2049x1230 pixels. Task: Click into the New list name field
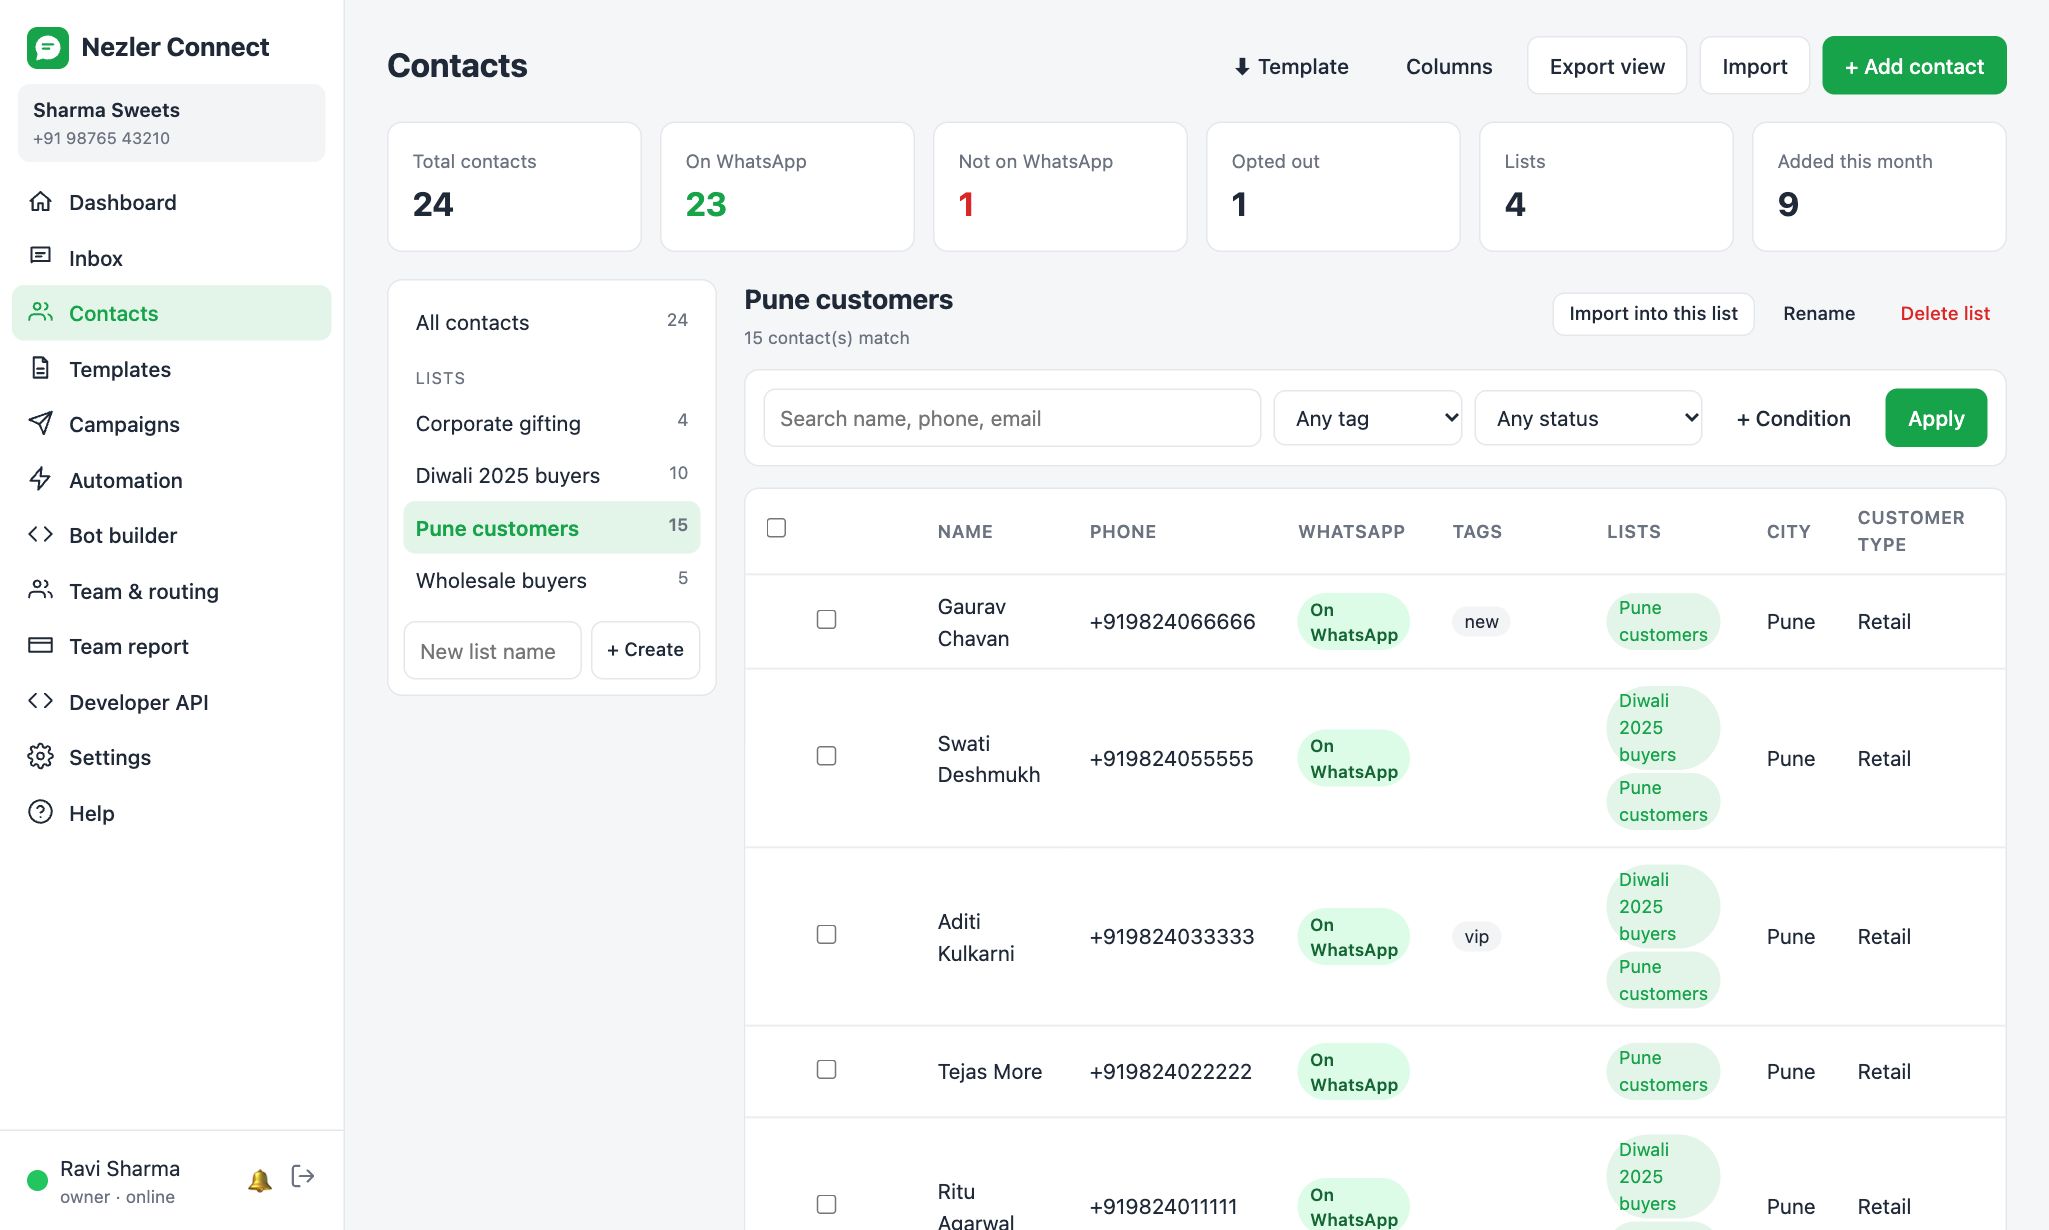point(492,650)
